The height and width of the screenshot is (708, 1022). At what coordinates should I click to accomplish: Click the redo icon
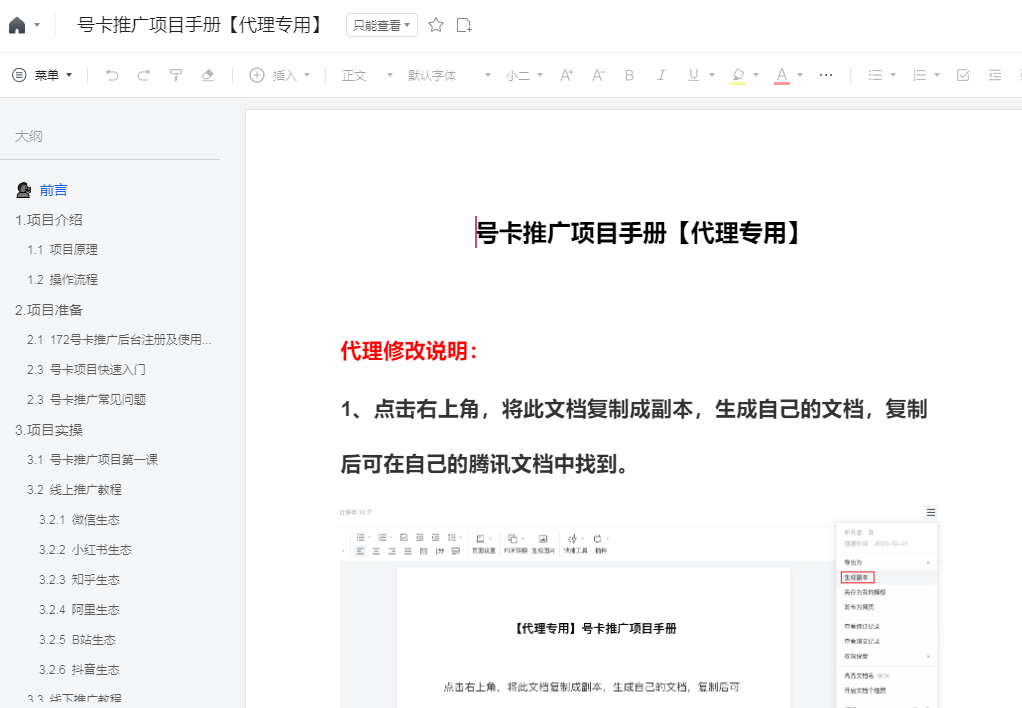(142, 74)
